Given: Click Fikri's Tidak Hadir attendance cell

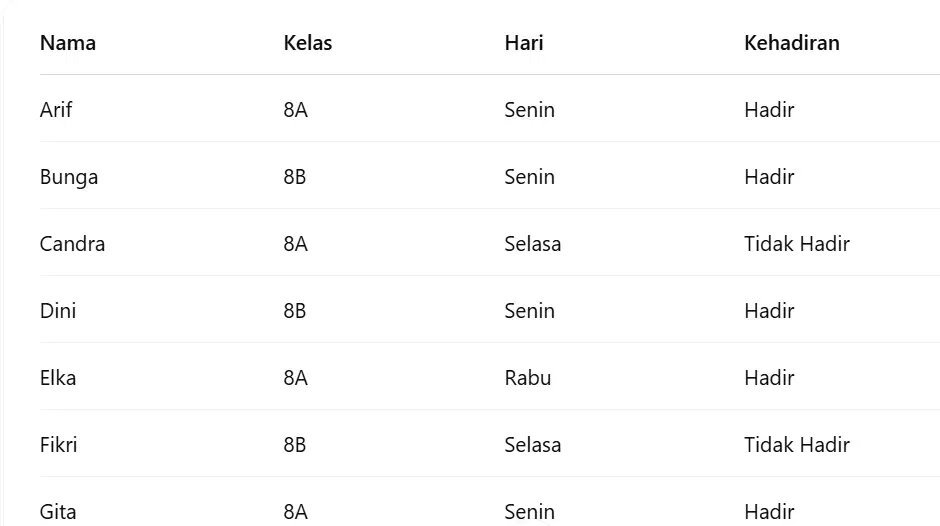Looking at the screenshot, I should point(797,445).
